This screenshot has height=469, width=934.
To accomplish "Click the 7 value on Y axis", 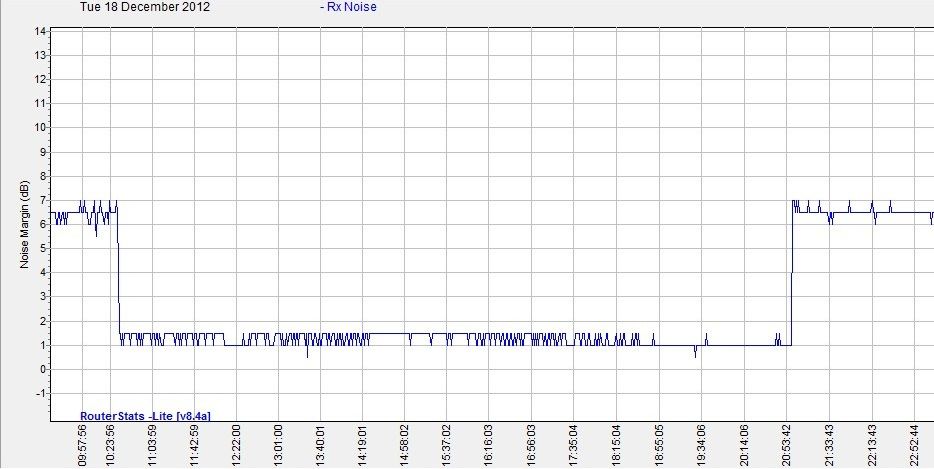I will 43,200.
